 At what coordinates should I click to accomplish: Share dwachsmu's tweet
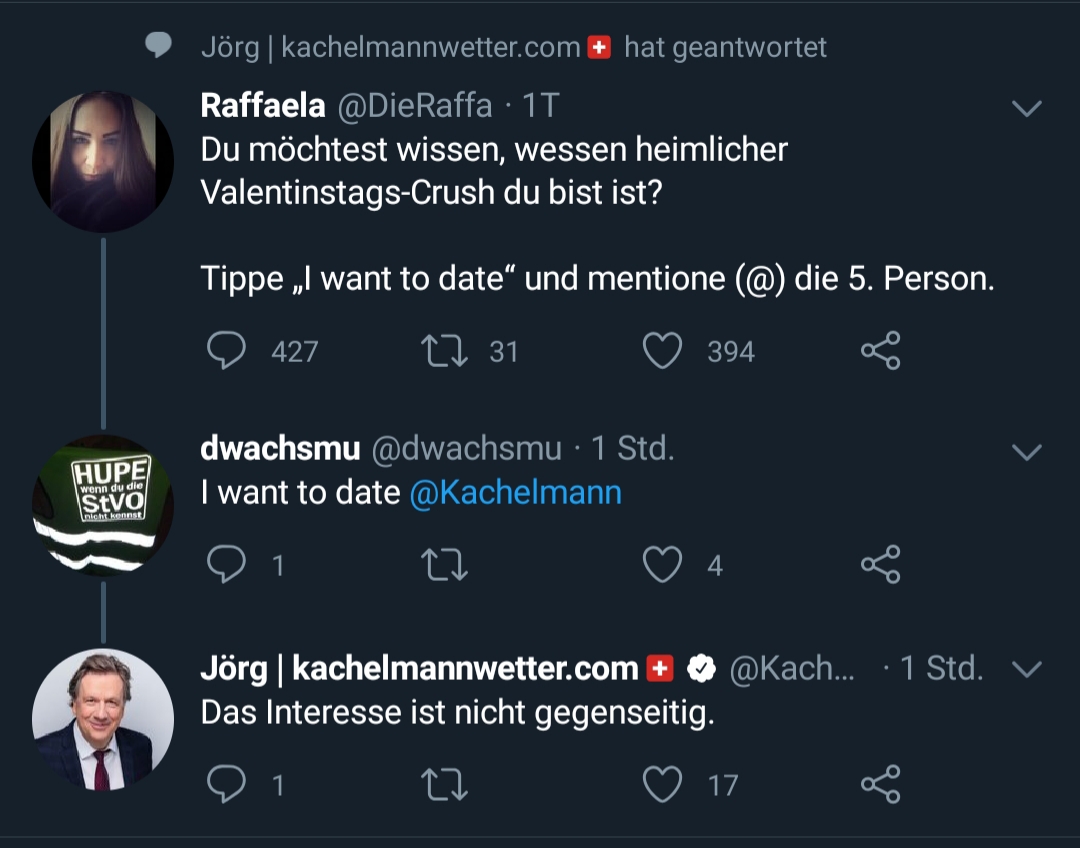coord(880,565)
